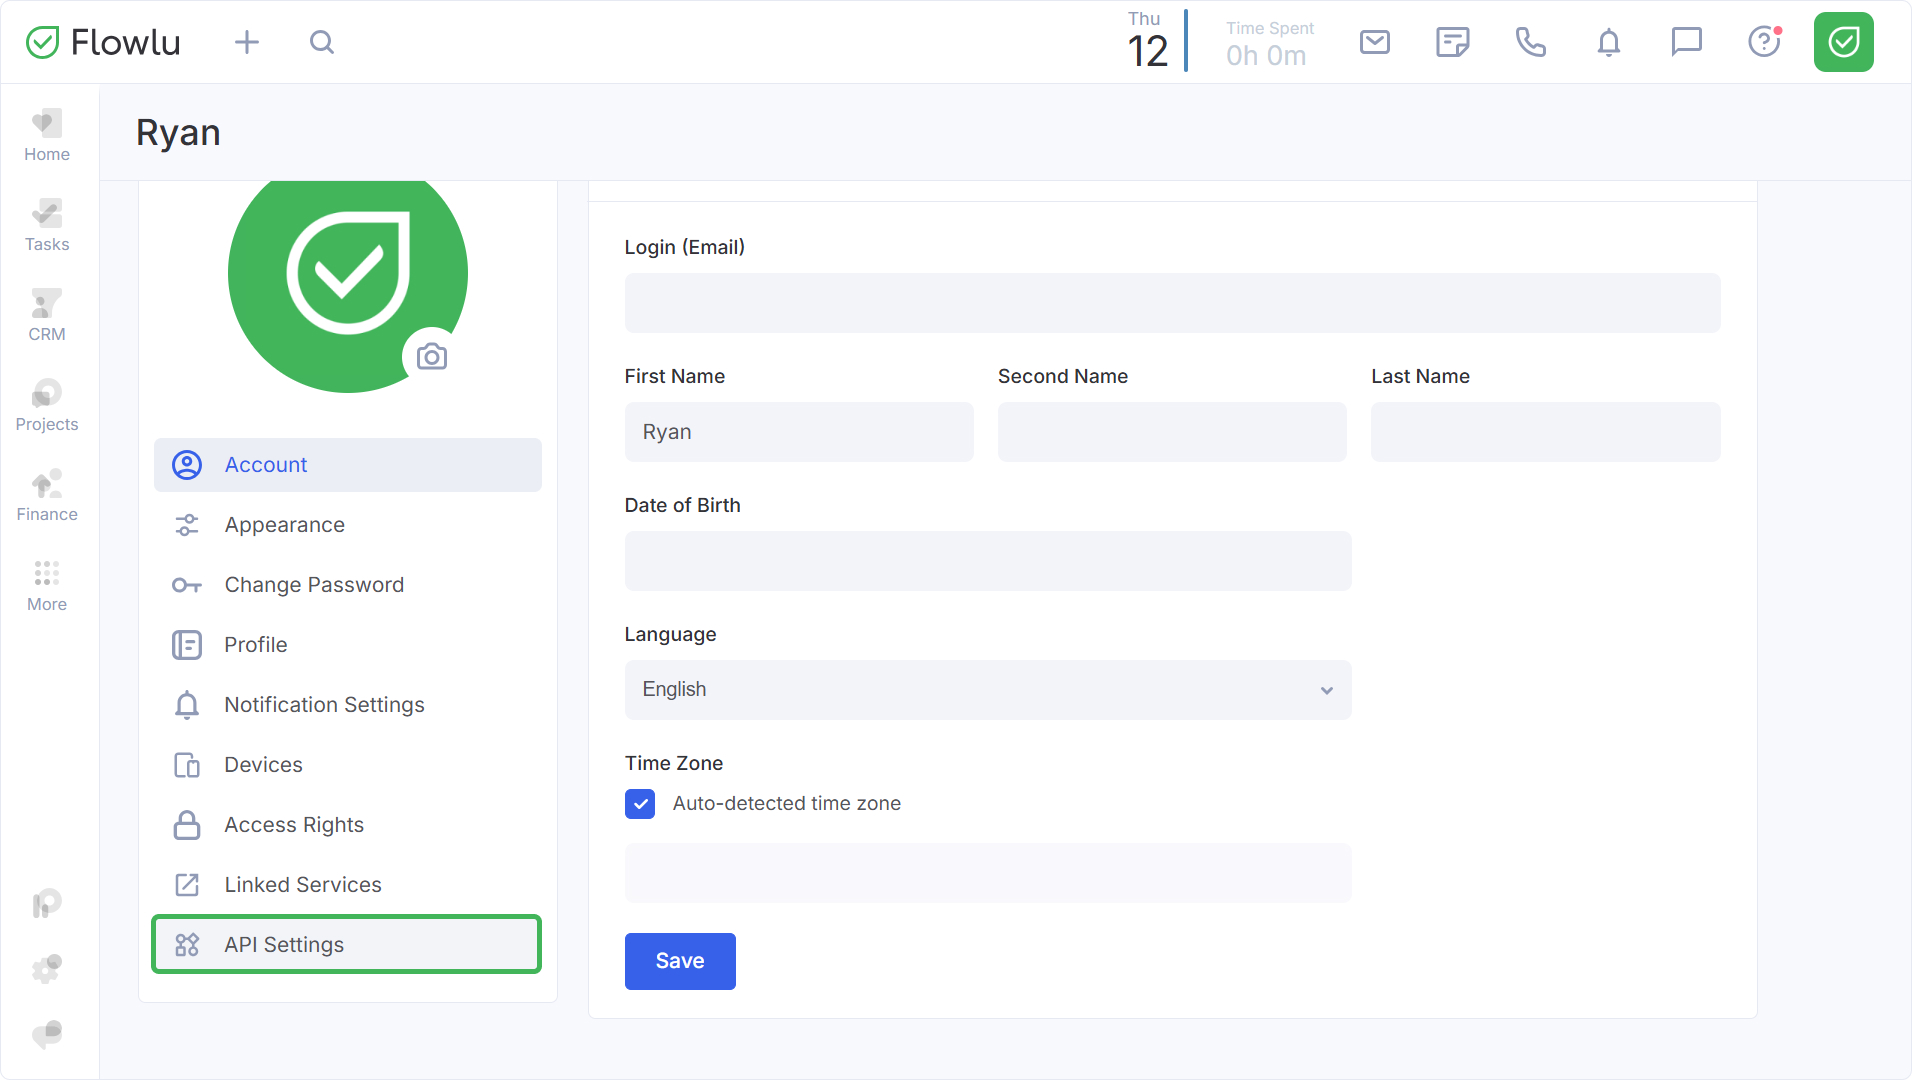1912x1080 pixels.
Task: Open the notes icon in top bar
Action: tap(1452, 42)
